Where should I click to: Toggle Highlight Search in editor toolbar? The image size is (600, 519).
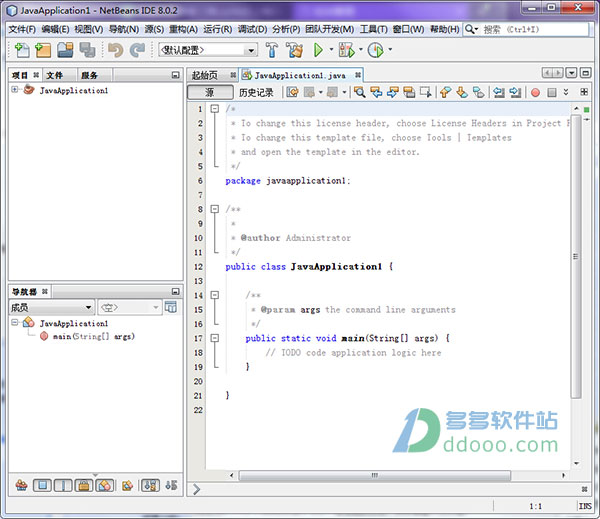[409, 92]
